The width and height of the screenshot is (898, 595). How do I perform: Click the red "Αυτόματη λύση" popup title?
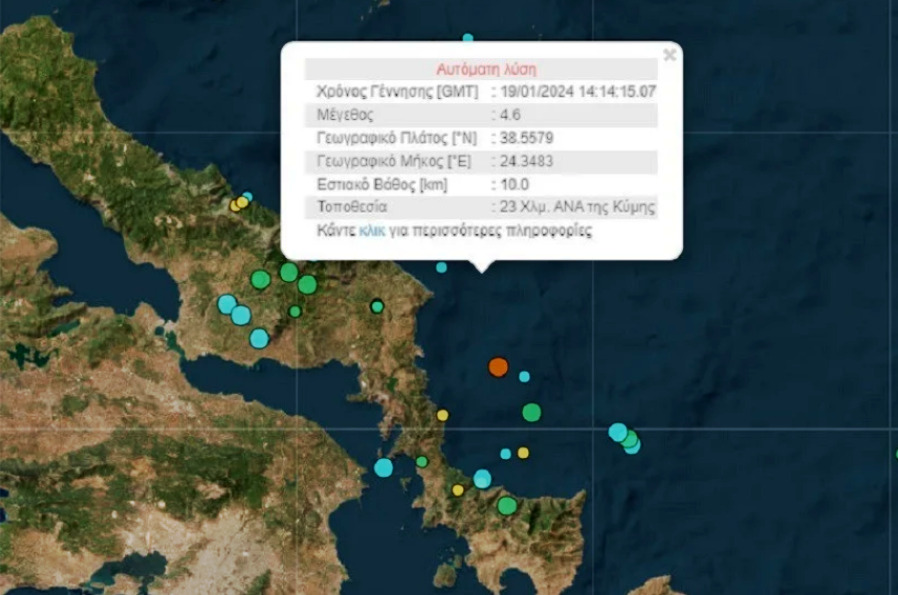click(486, 69)
